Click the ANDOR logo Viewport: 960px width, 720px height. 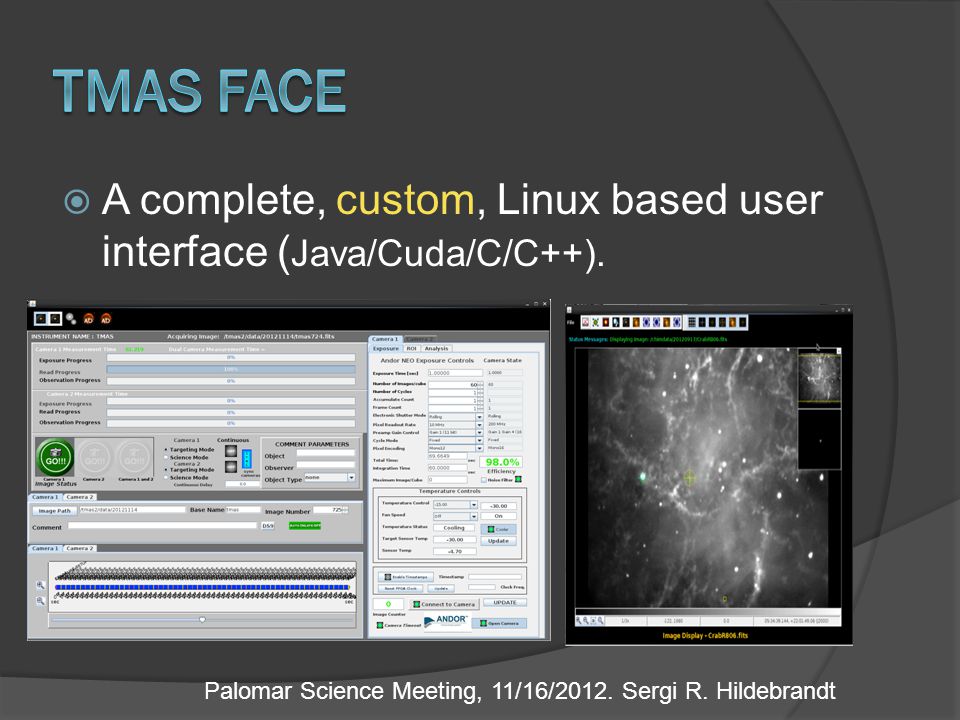pyautogui.click(x=447, y=620)
